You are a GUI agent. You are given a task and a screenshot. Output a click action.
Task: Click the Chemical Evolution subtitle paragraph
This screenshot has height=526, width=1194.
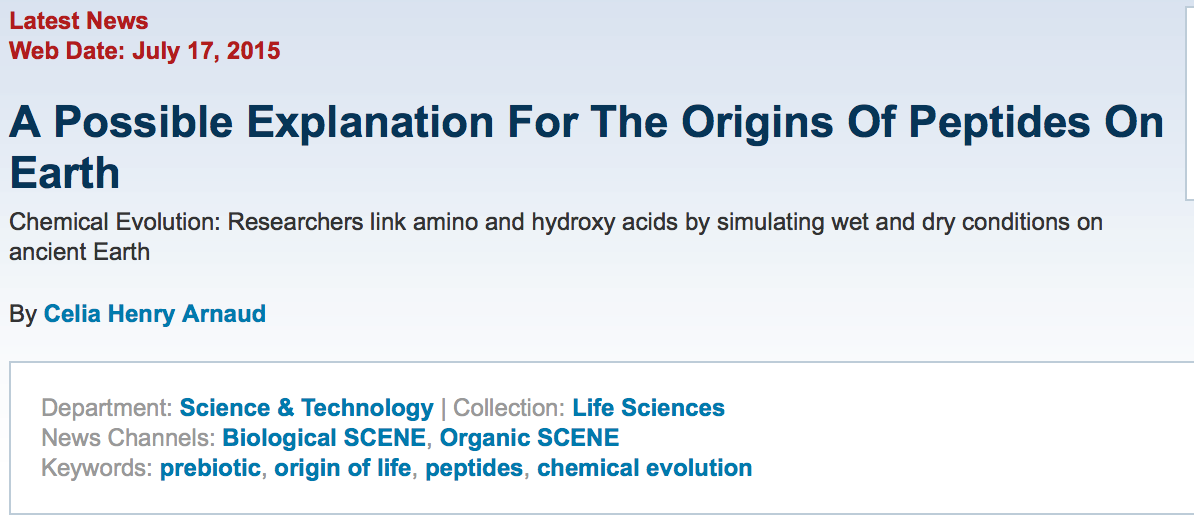click(x=556, y=237)
